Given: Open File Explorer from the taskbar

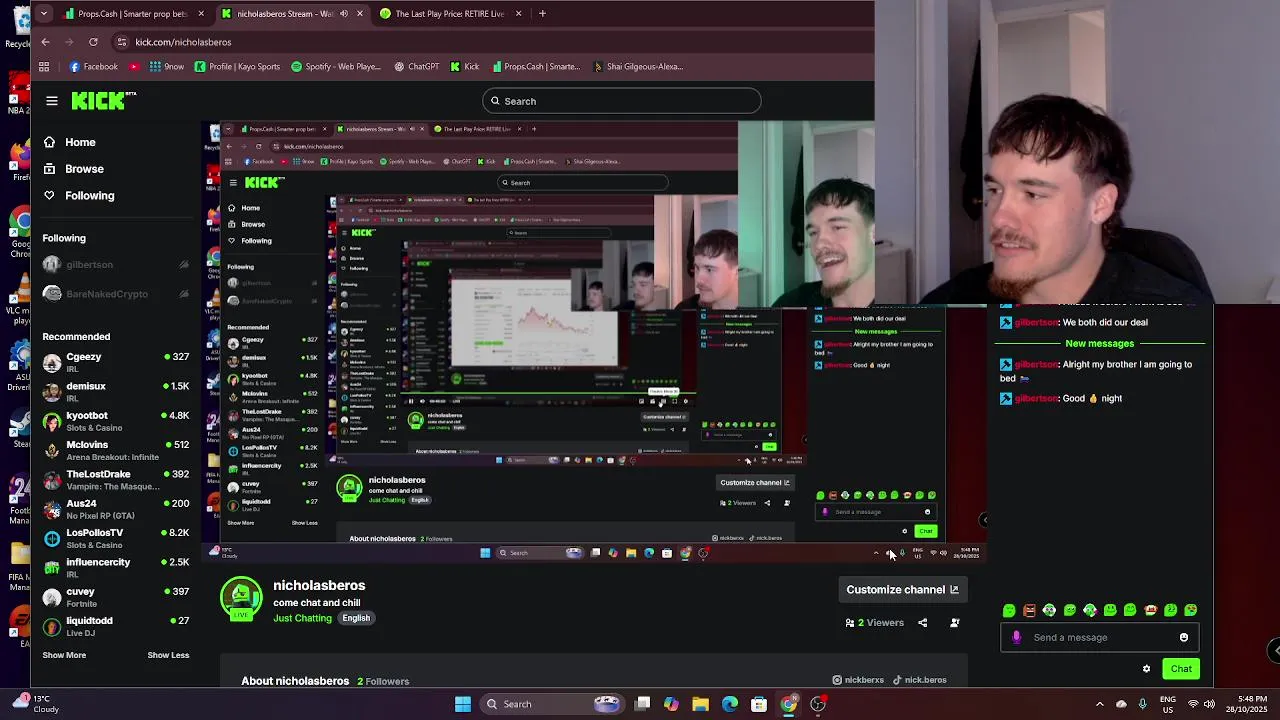Looking at the screenshot, I should 700,704.
